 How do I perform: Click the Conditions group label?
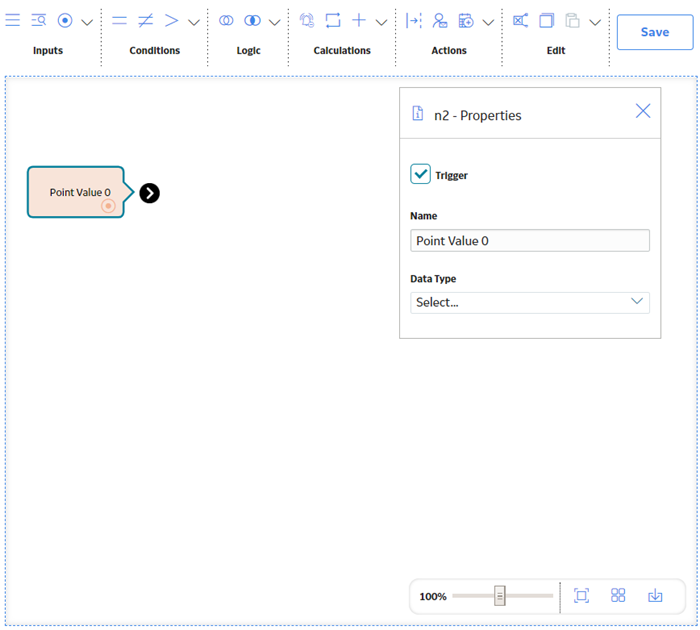click(x=154, y=50)
